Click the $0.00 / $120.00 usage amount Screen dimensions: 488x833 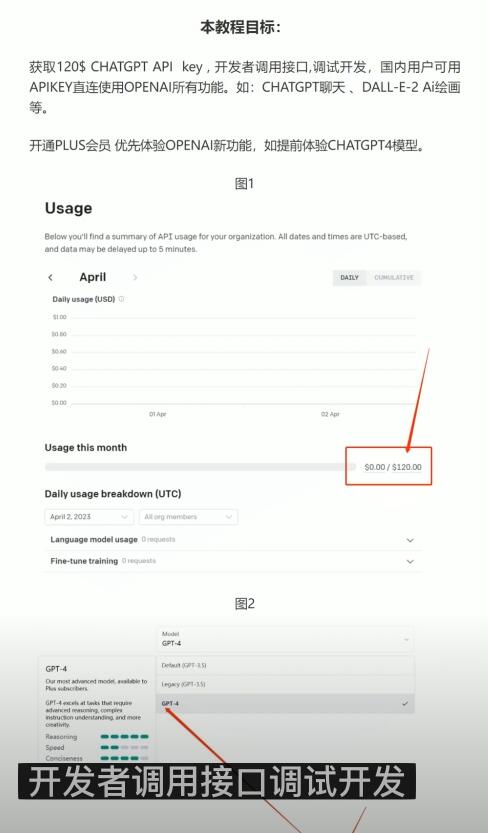click(393, 468)
